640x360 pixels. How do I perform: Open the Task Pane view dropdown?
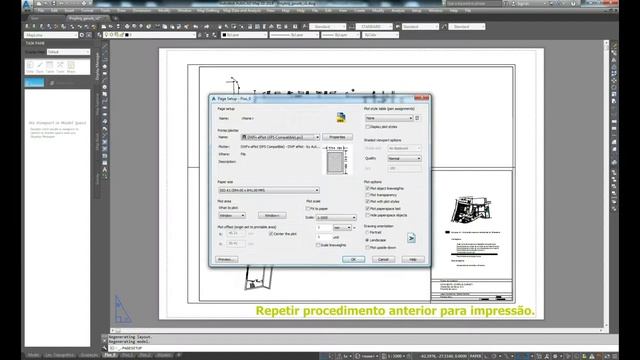click(x=68, y=52)
